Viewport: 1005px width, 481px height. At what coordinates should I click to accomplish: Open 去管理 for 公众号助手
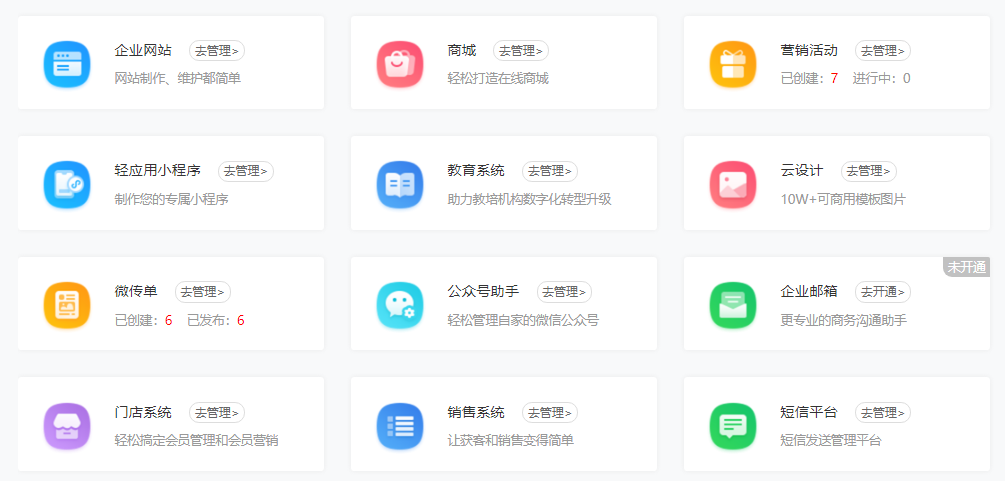point(564,292)
